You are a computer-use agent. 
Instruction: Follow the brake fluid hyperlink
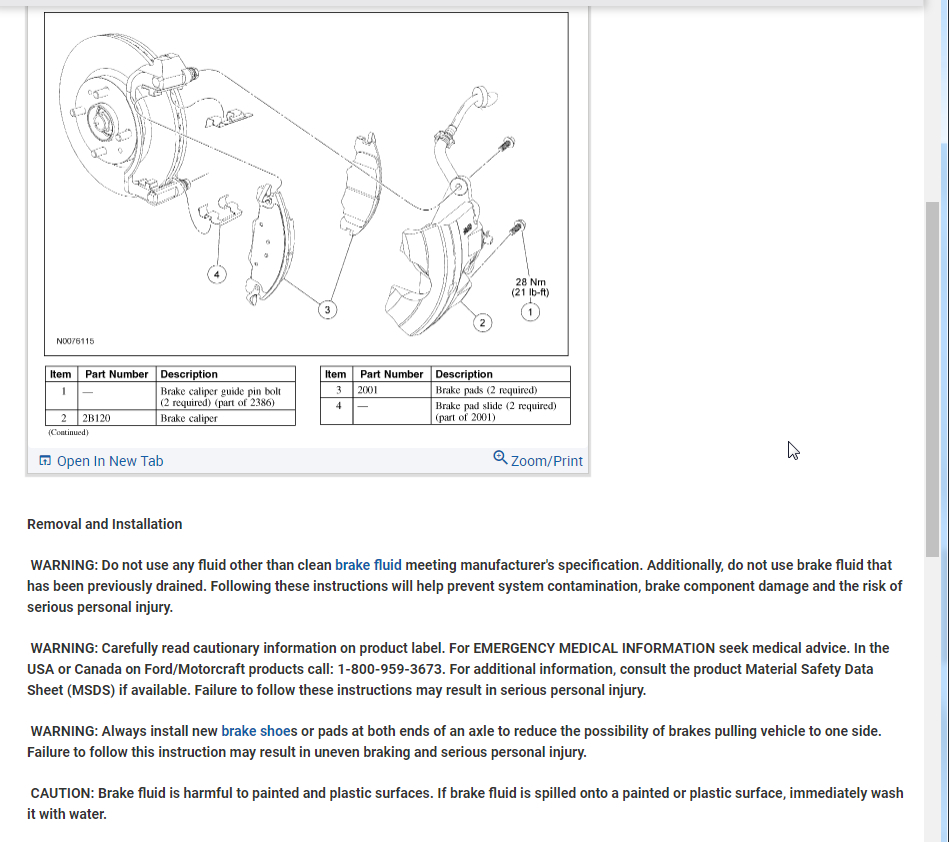tap(368, 565)
